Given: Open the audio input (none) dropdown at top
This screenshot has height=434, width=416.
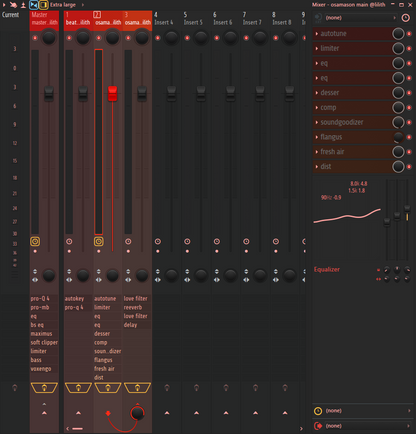Looking at the screenshot, I should pyautogui.click(x=361, y=17).
